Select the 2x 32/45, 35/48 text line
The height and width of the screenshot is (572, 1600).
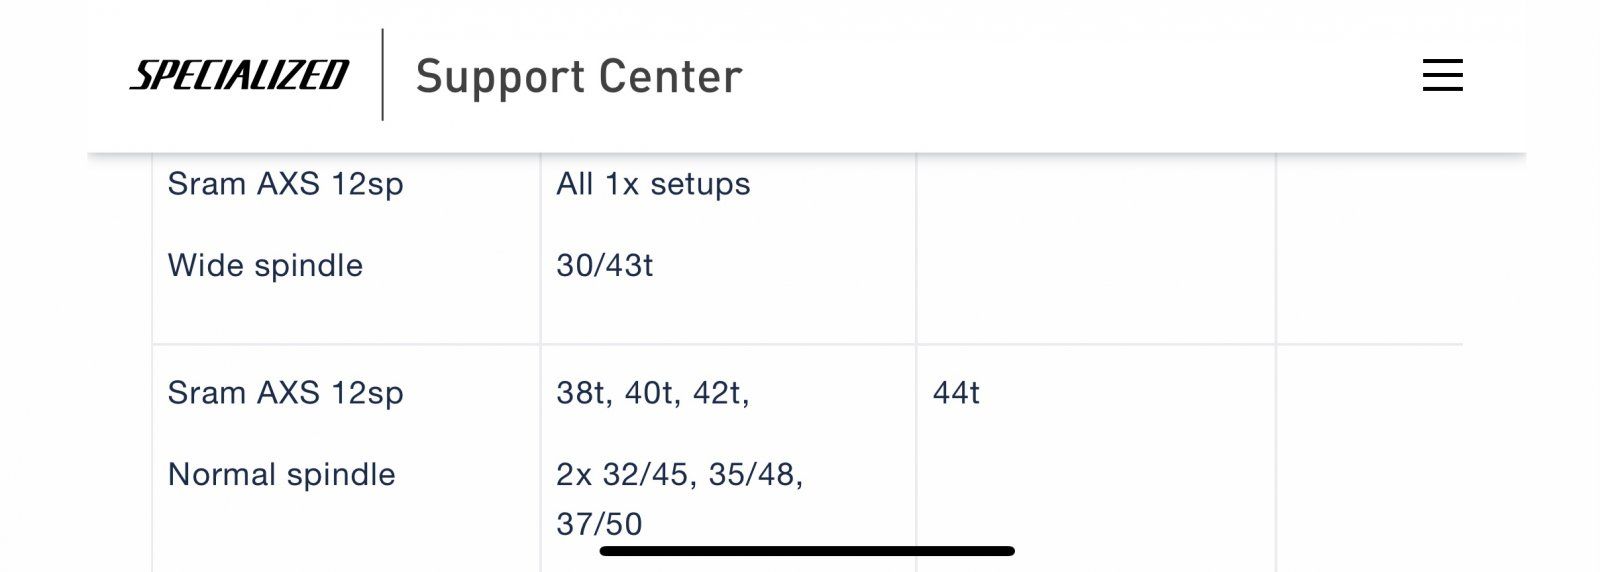click(x=679, y=475)
